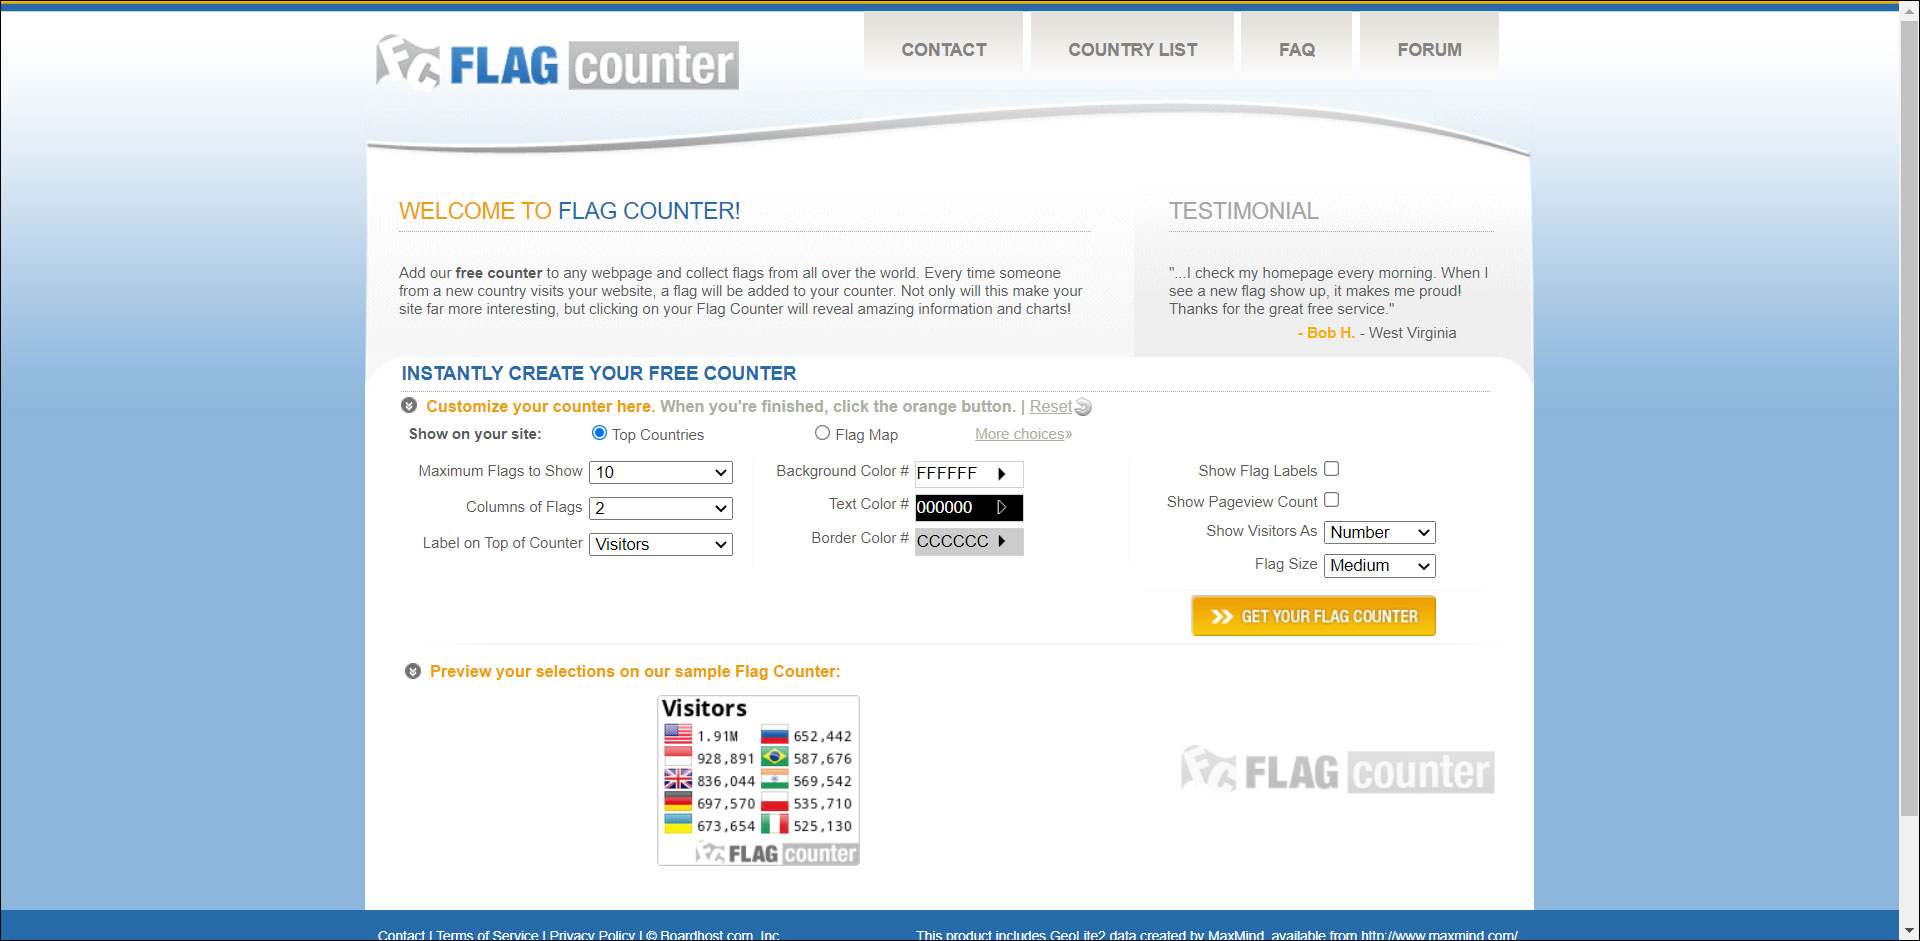This screenshot has height=941, width=1920.
Task: Click the Italy flag in preview
Action: (775, 824)
